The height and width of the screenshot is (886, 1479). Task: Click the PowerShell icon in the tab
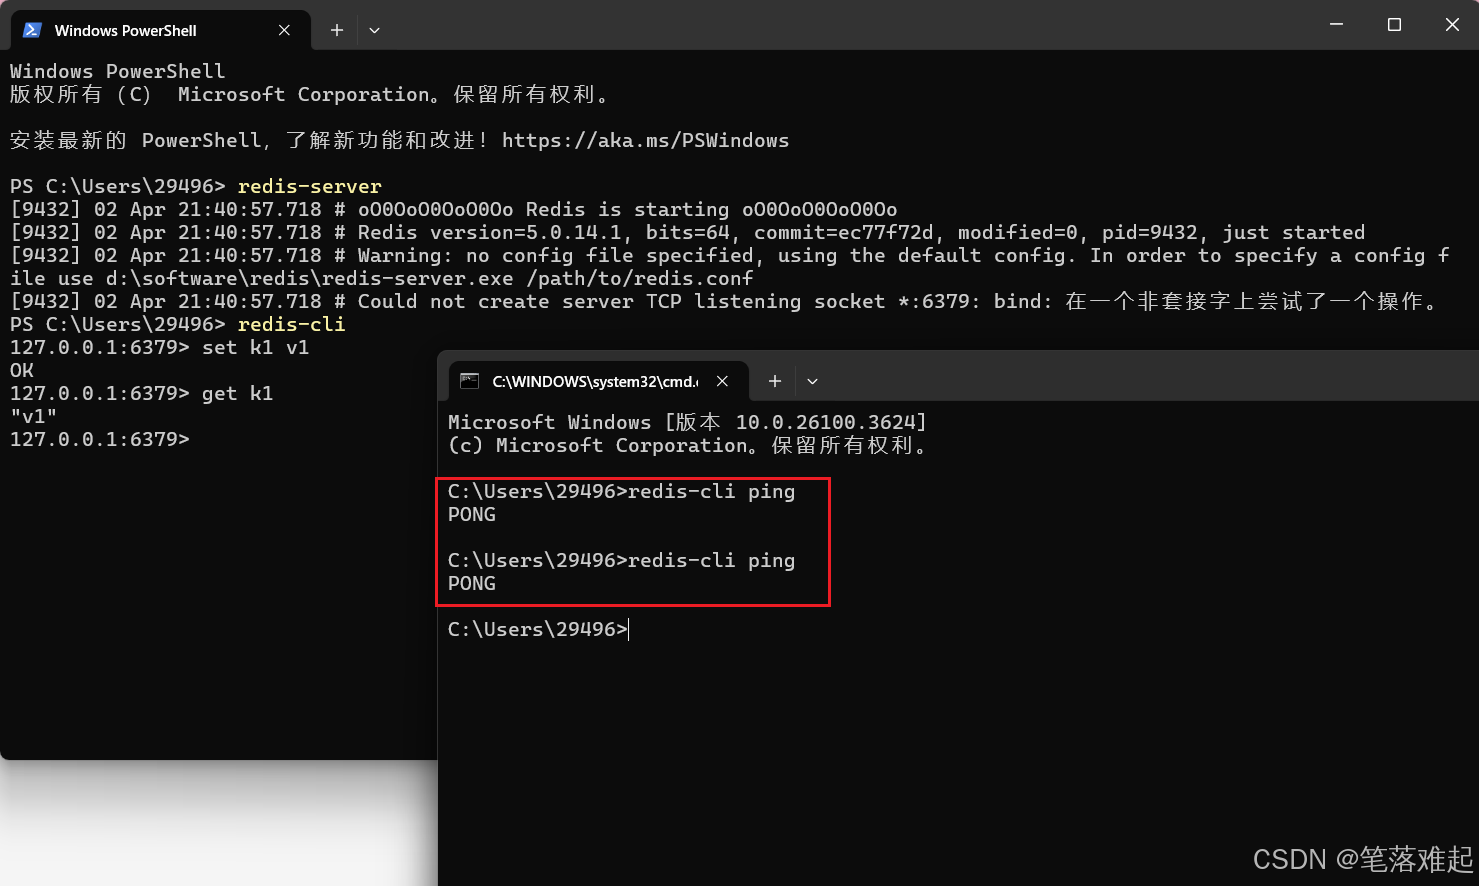(32, 30)
